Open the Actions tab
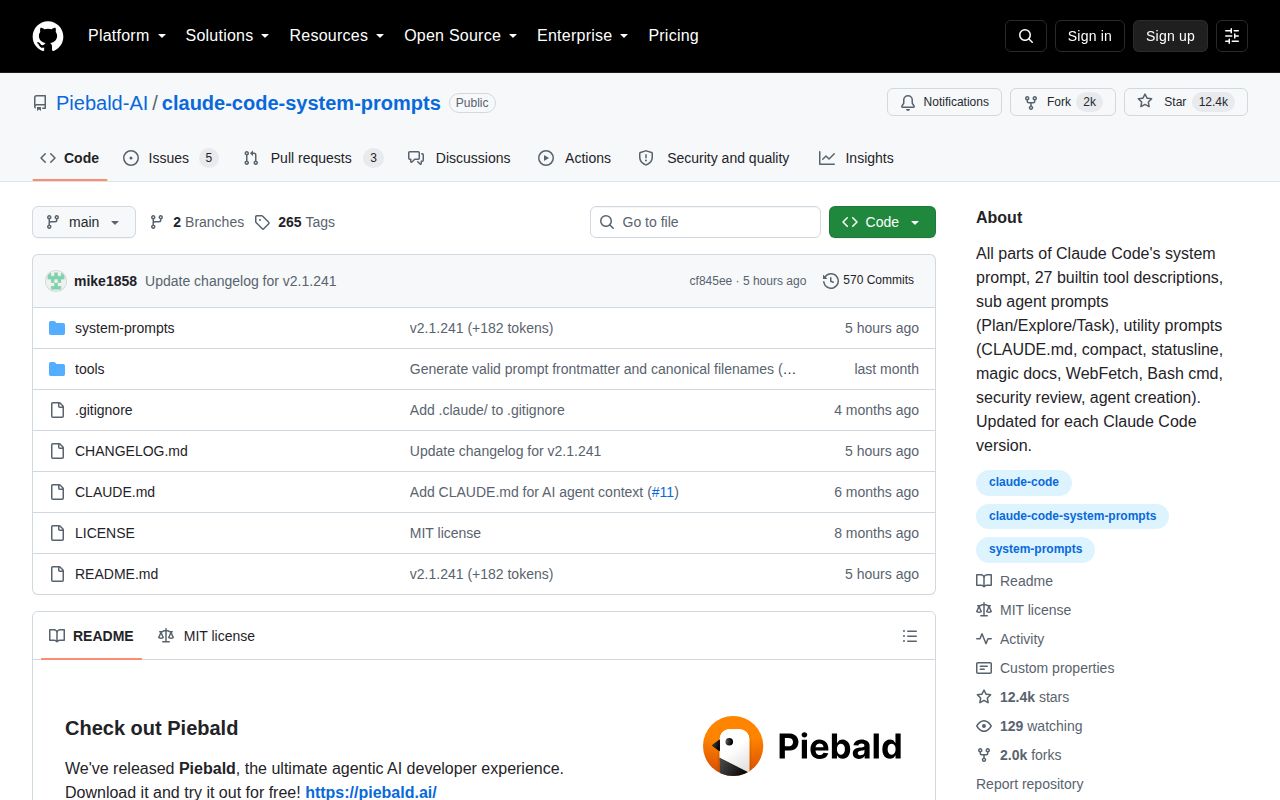Viewport: 1280px width, 800px height. click(x=575, y=158)
